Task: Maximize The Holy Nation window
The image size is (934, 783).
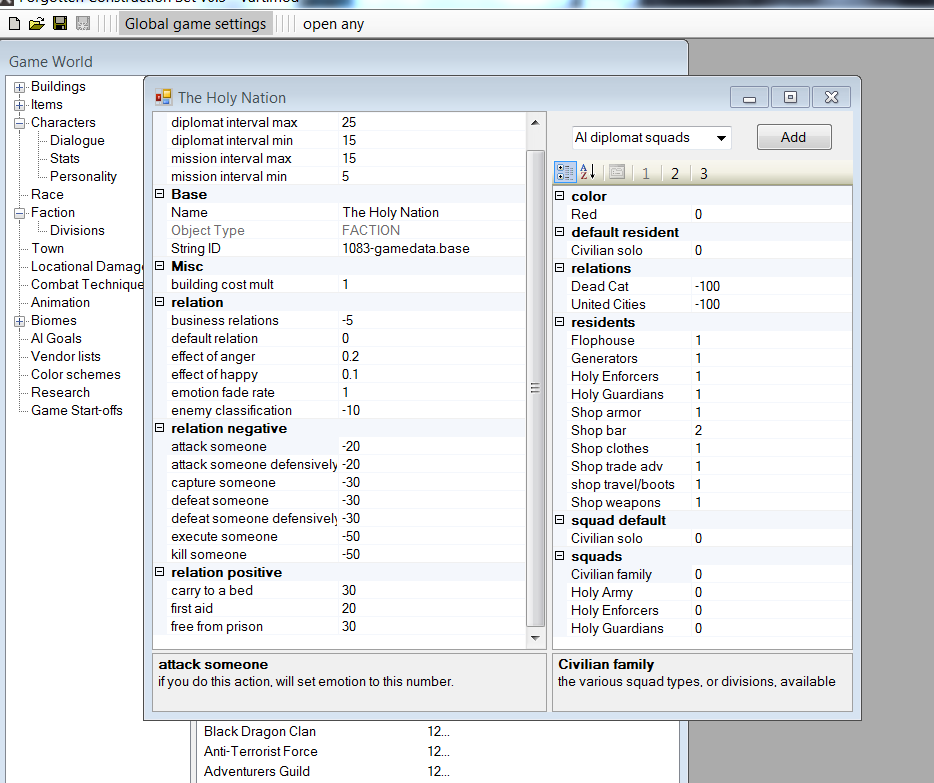Action: click(790, 97)
